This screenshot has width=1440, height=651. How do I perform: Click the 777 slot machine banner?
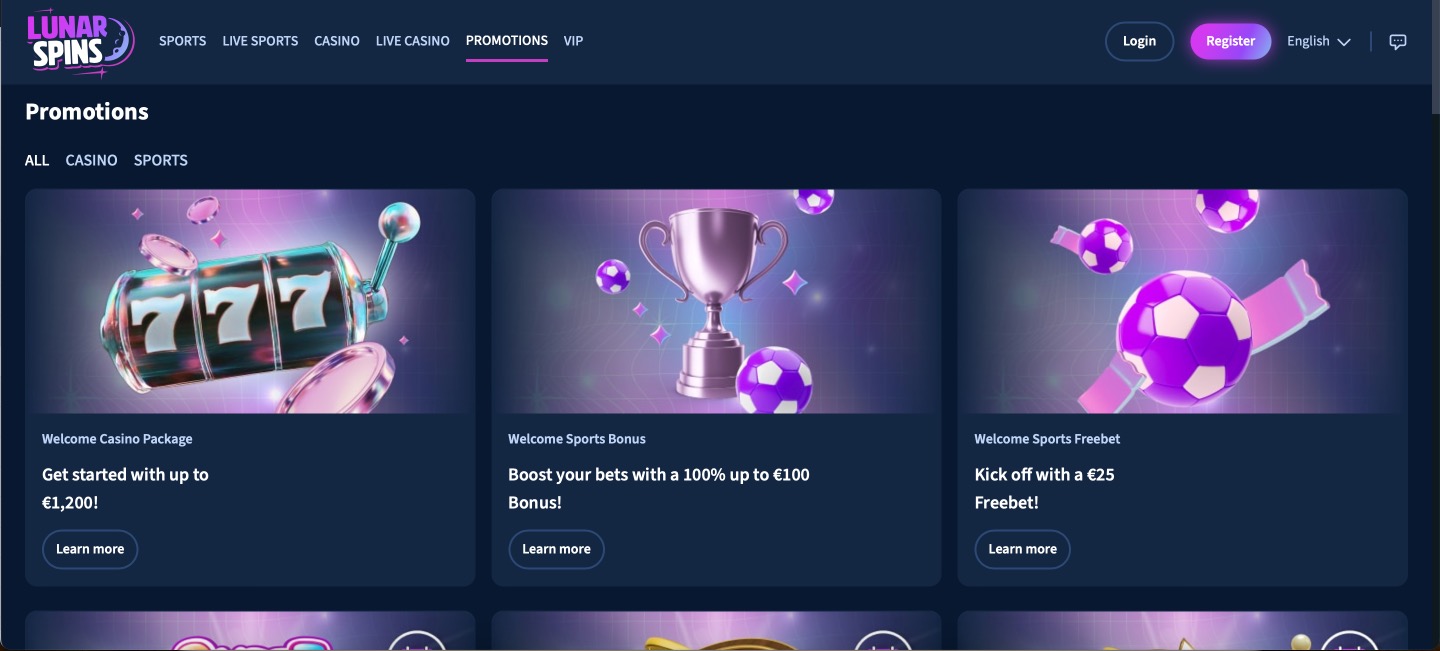coord(250,301)
